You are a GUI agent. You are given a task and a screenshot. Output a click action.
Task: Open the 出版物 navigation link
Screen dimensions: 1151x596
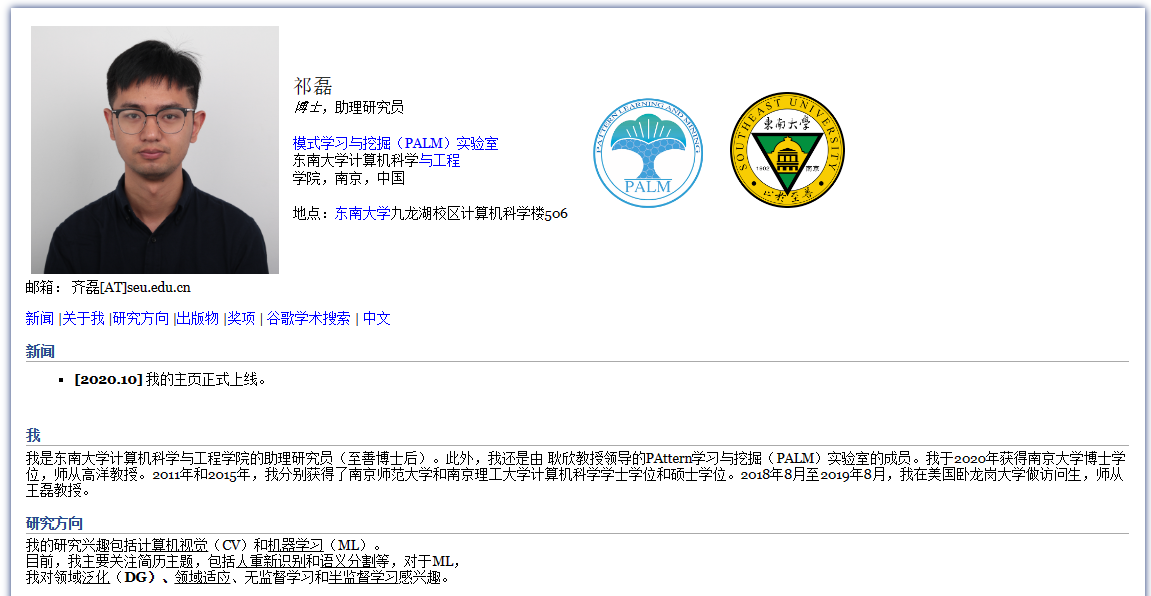[x=197, y=319]
